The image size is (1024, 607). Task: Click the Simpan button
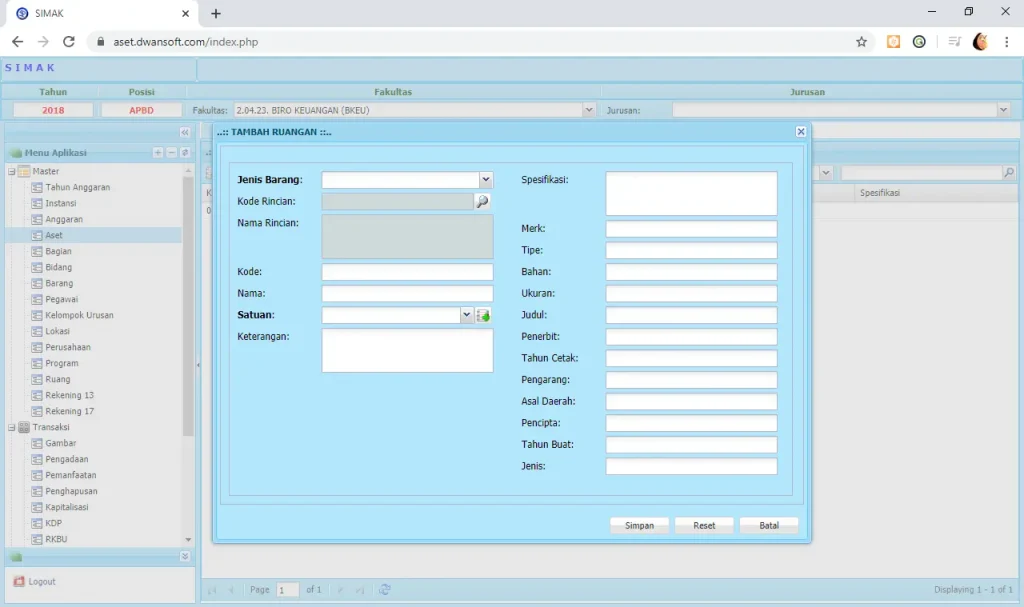[x=639, y=525]
